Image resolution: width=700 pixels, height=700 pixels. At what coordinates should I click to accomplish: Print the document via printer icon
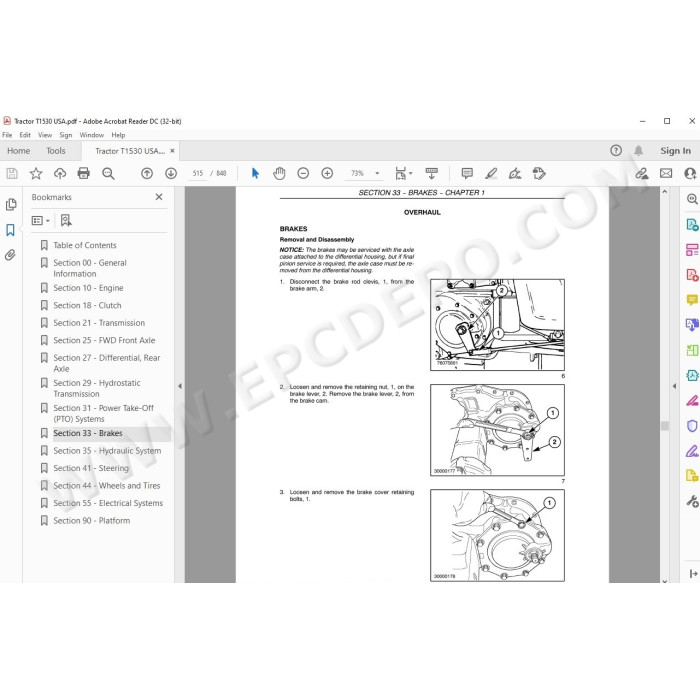tap(83, 173)
